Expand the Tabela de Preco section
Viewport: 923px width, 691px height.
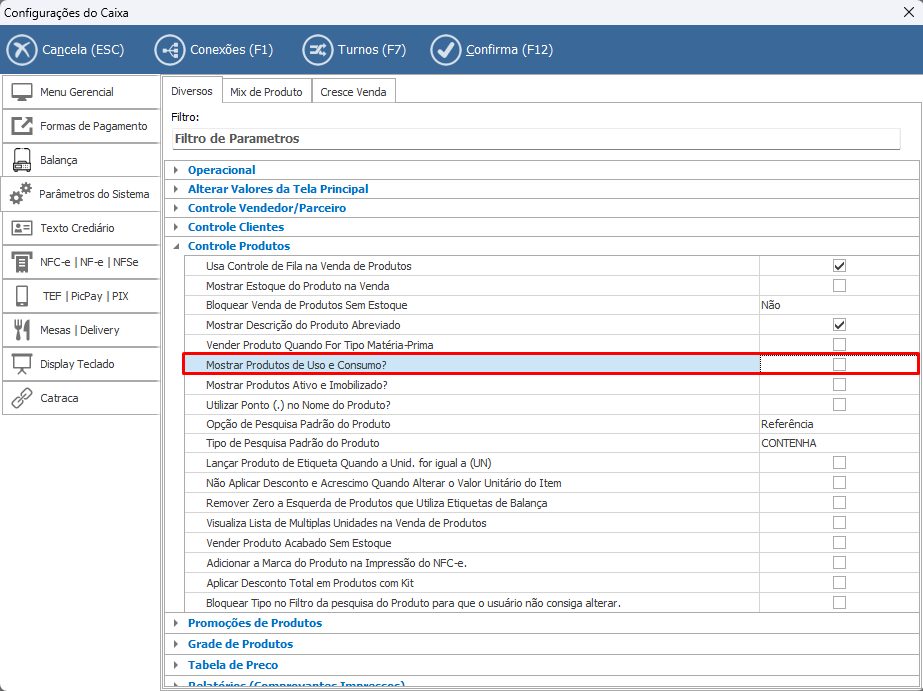tap(176, 665)
